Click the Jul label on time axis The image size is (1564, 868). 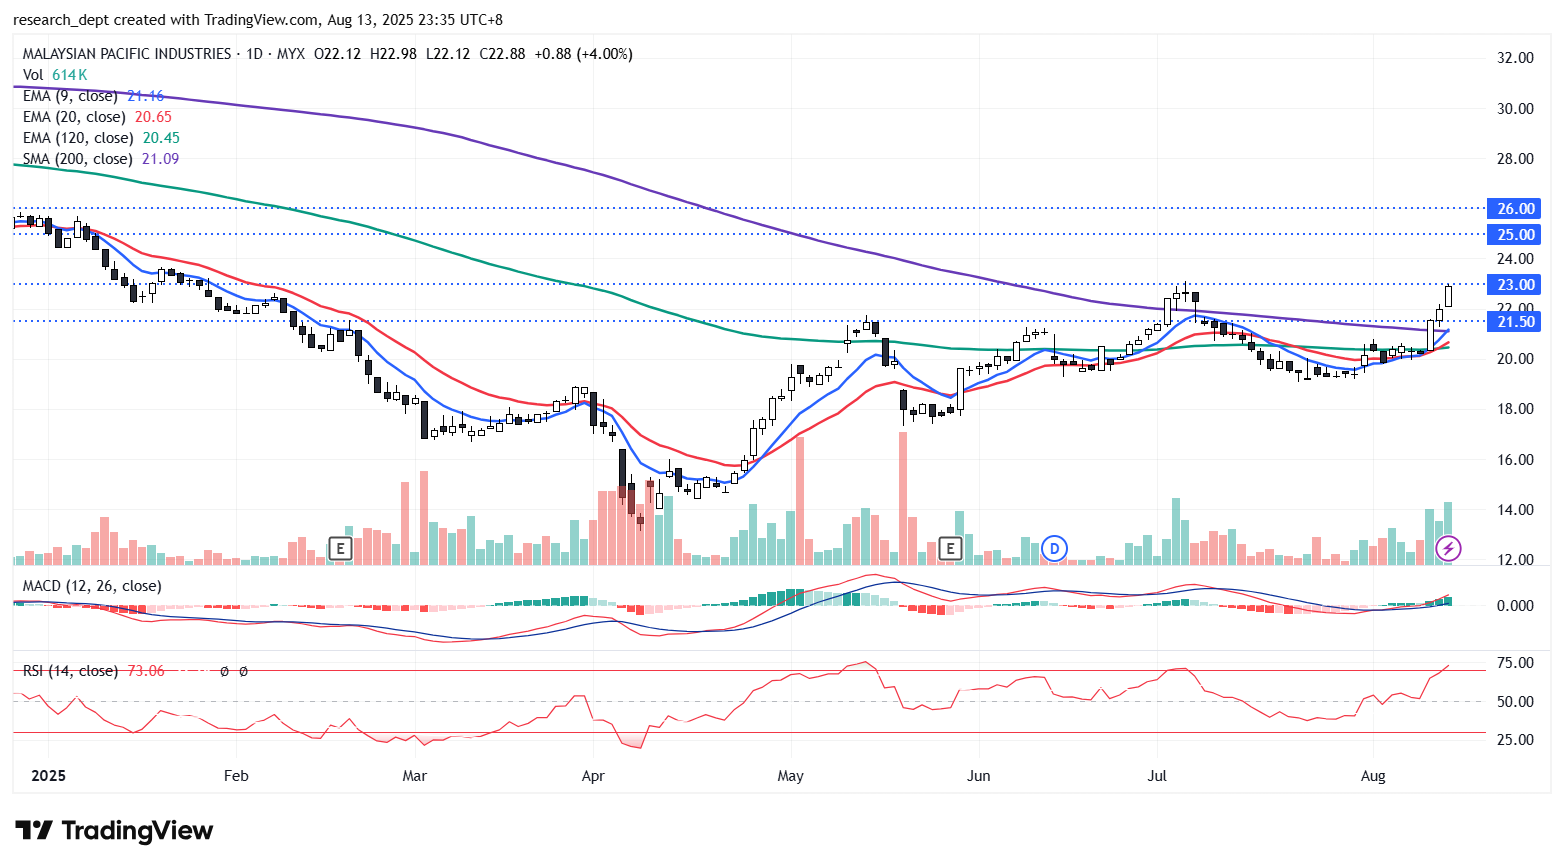pos(1157,776)
